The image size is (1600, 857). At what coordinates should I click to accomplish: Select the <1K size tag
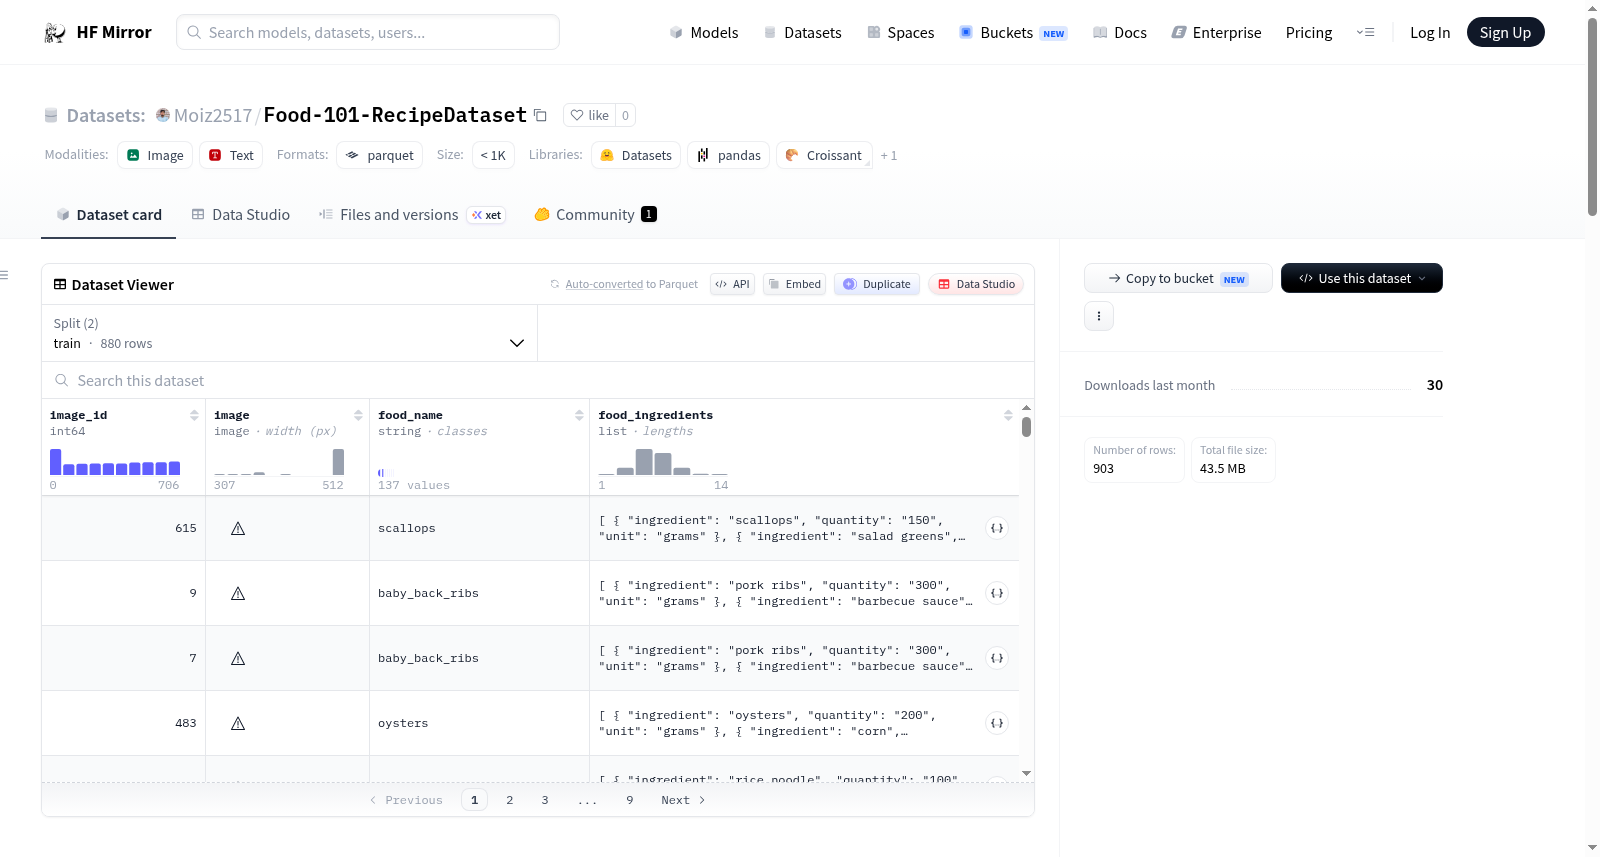coord(493,155)
